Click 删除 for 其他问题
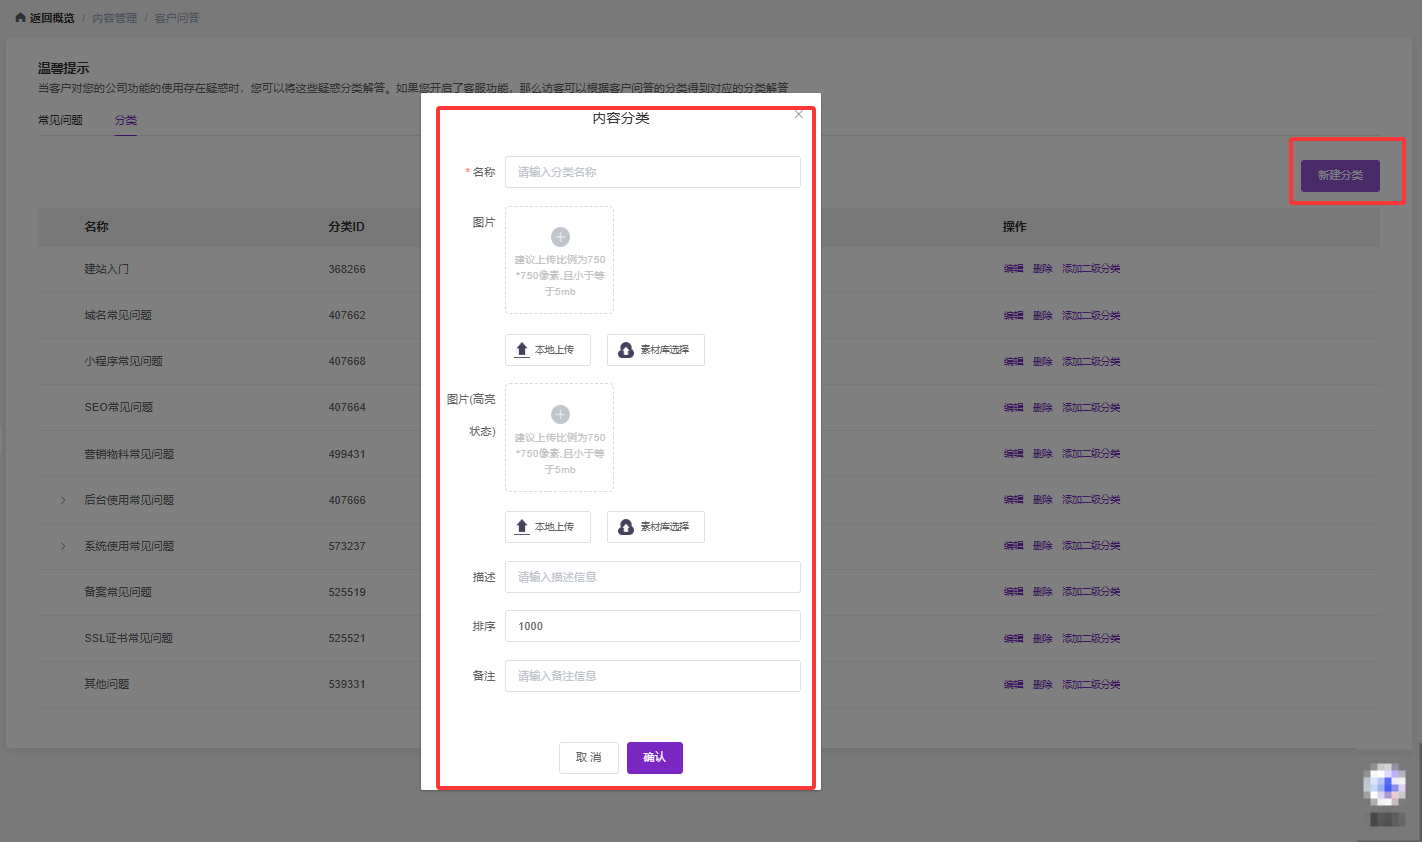Viewport: 1422px width, 842px height. click(1042, 685)
